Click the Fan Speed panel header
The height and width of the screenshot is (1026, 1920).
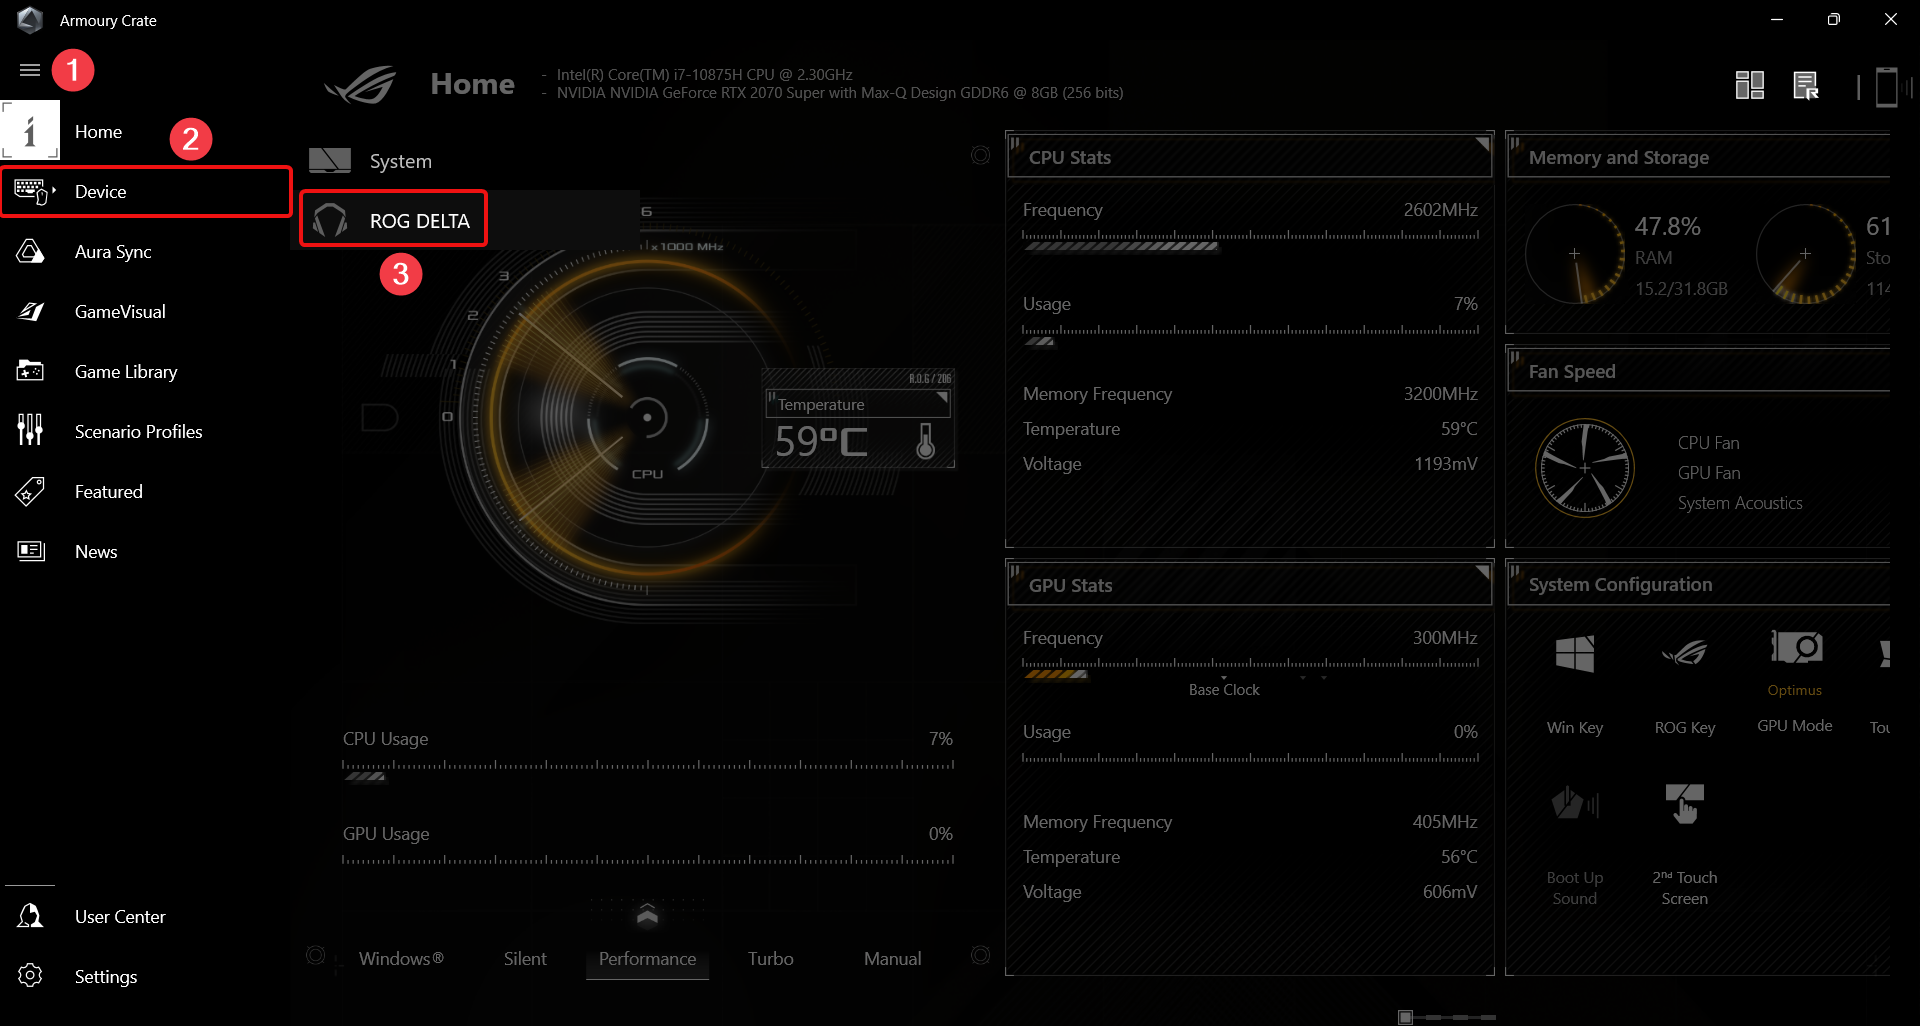pos(1698,371)
